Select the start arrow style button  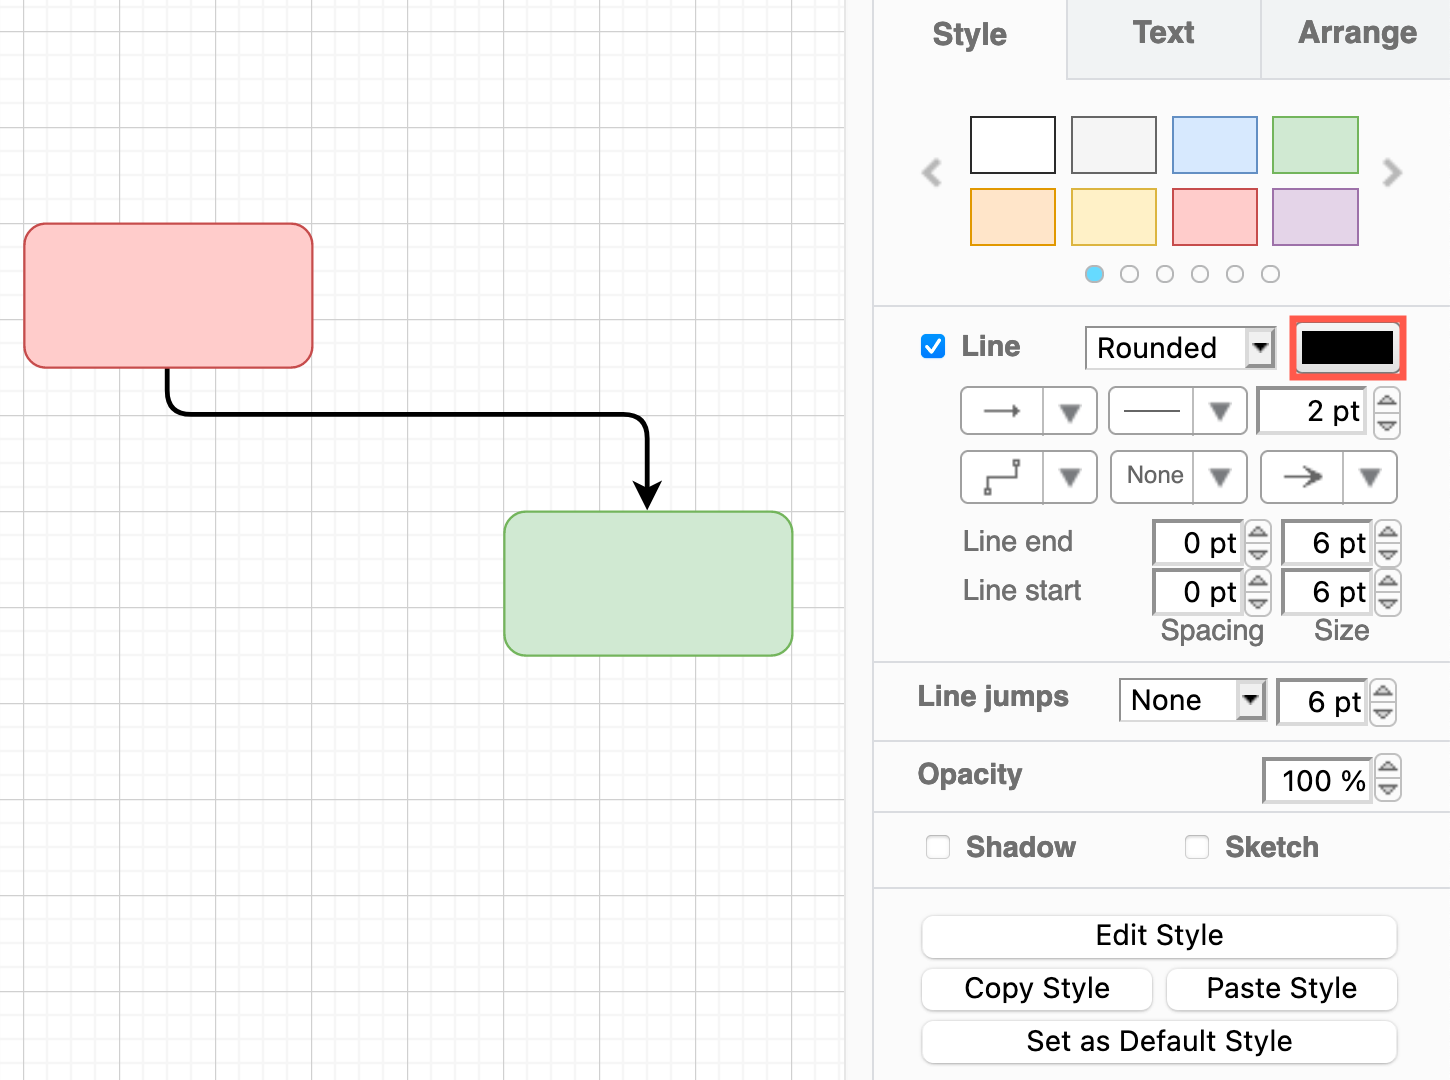click(1001, 411)
